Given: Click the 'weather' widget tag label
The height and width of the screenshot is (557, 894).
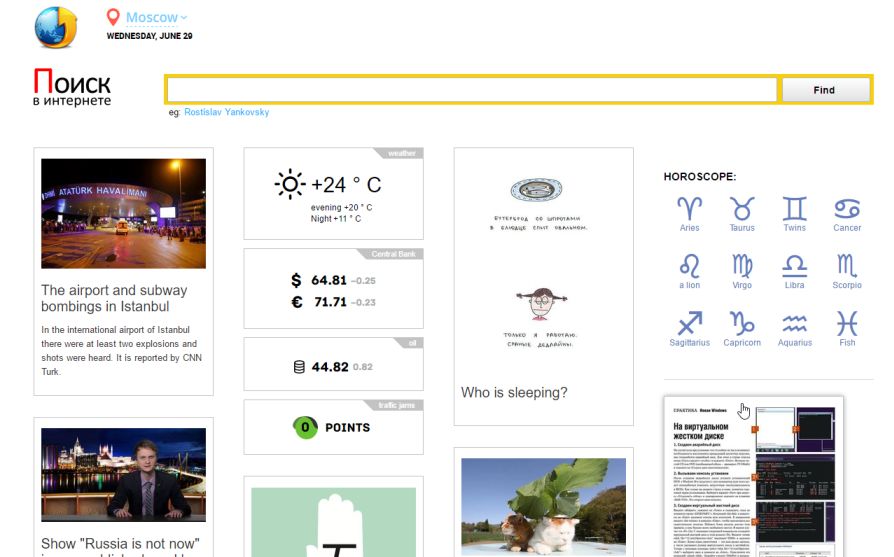Looking at the screenshot, I should pos(401,153).
